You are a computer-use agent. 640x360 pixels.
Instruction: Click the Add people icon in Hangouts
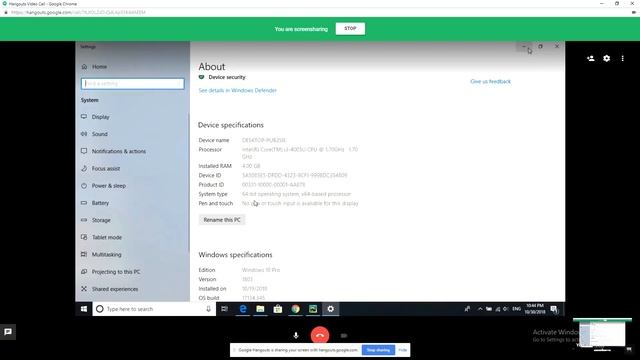[x=590, y=58]
